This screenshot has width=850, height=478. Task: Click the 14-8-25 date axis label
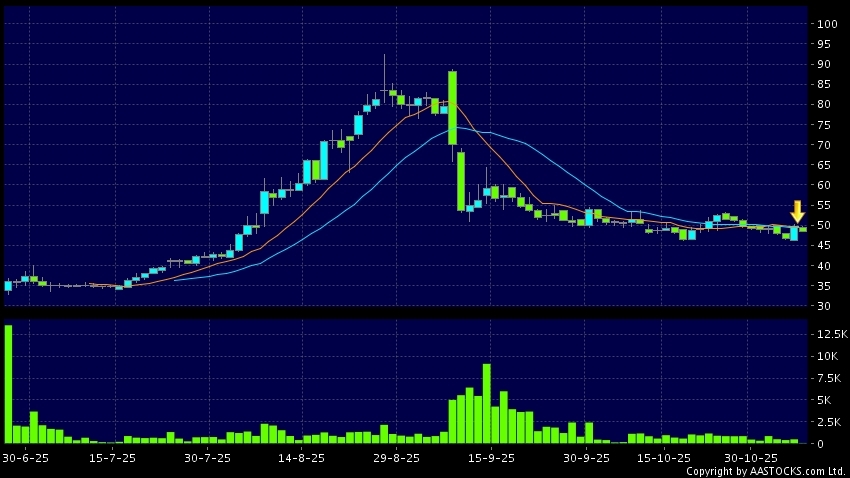point(301,457)
